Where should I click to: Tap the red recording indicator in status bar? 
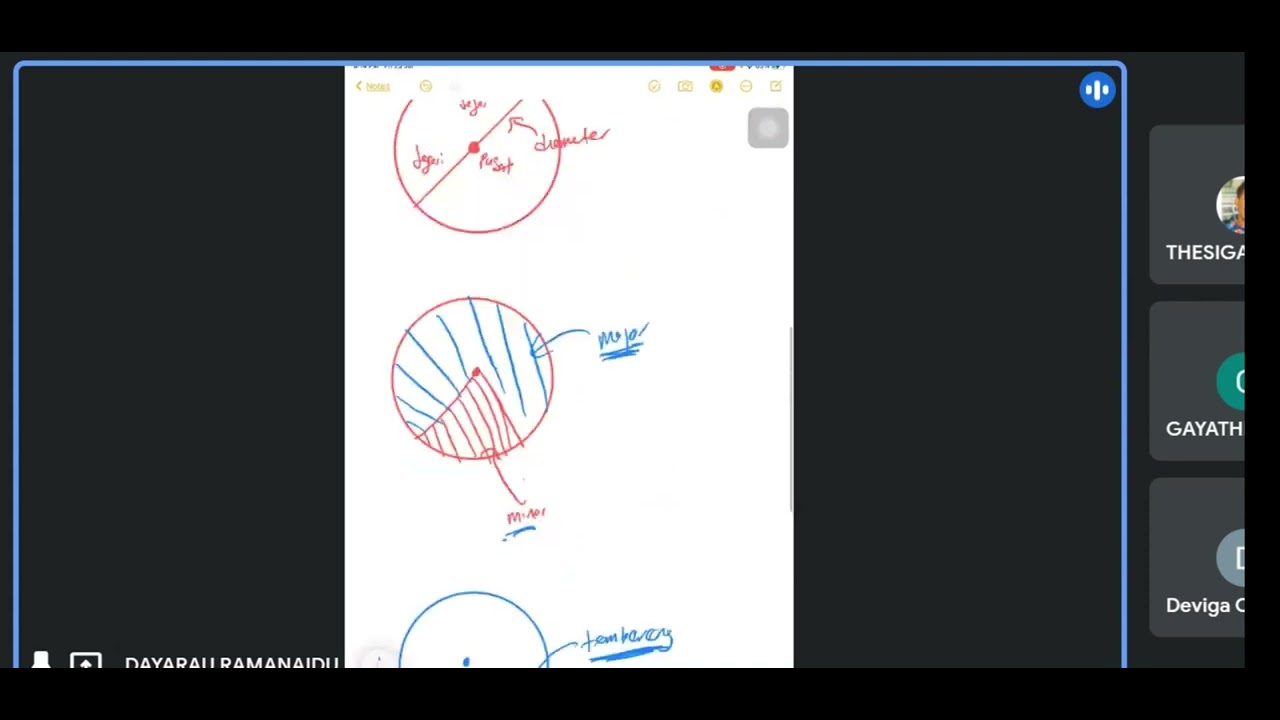[722, 67]
